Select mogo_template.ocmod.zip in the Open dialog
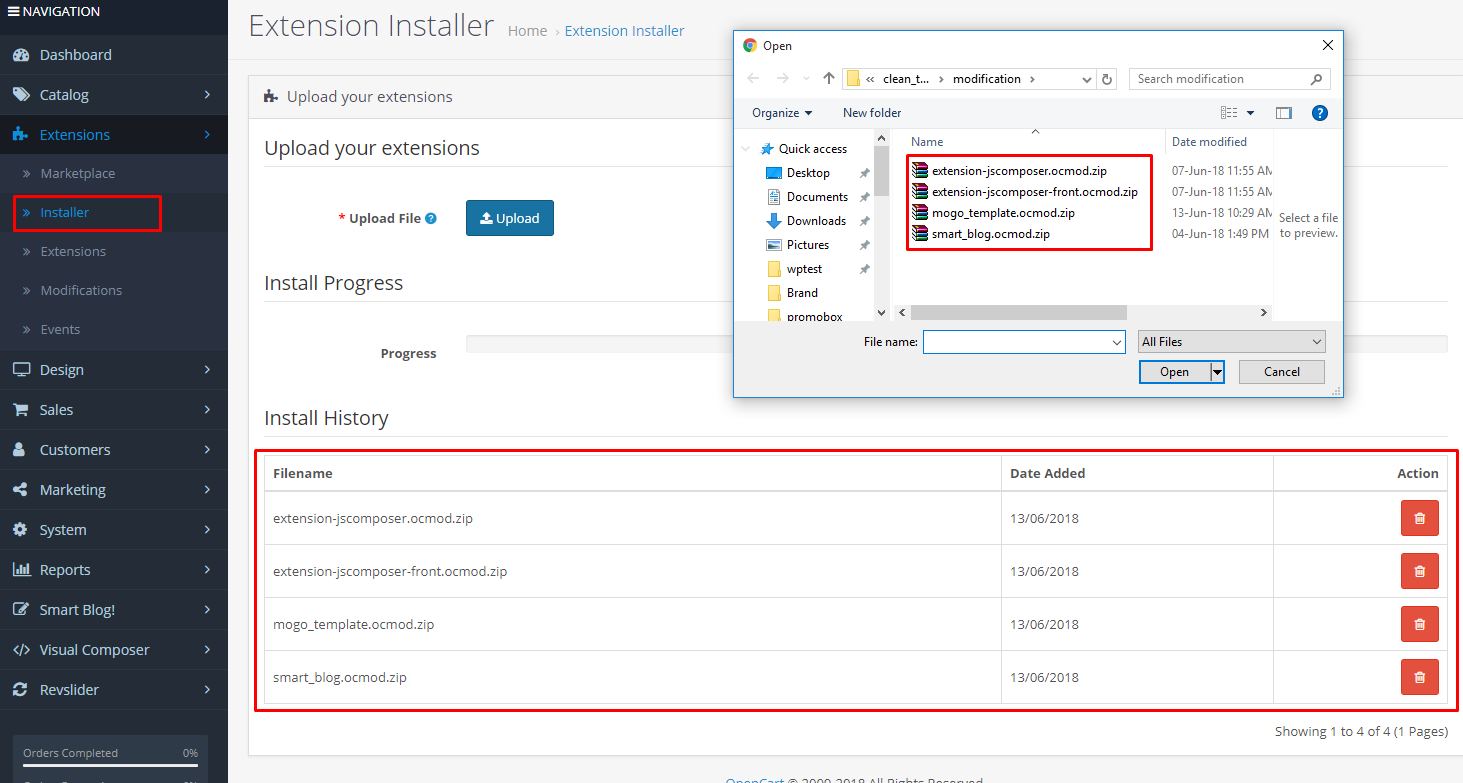 click(1003, 213)
